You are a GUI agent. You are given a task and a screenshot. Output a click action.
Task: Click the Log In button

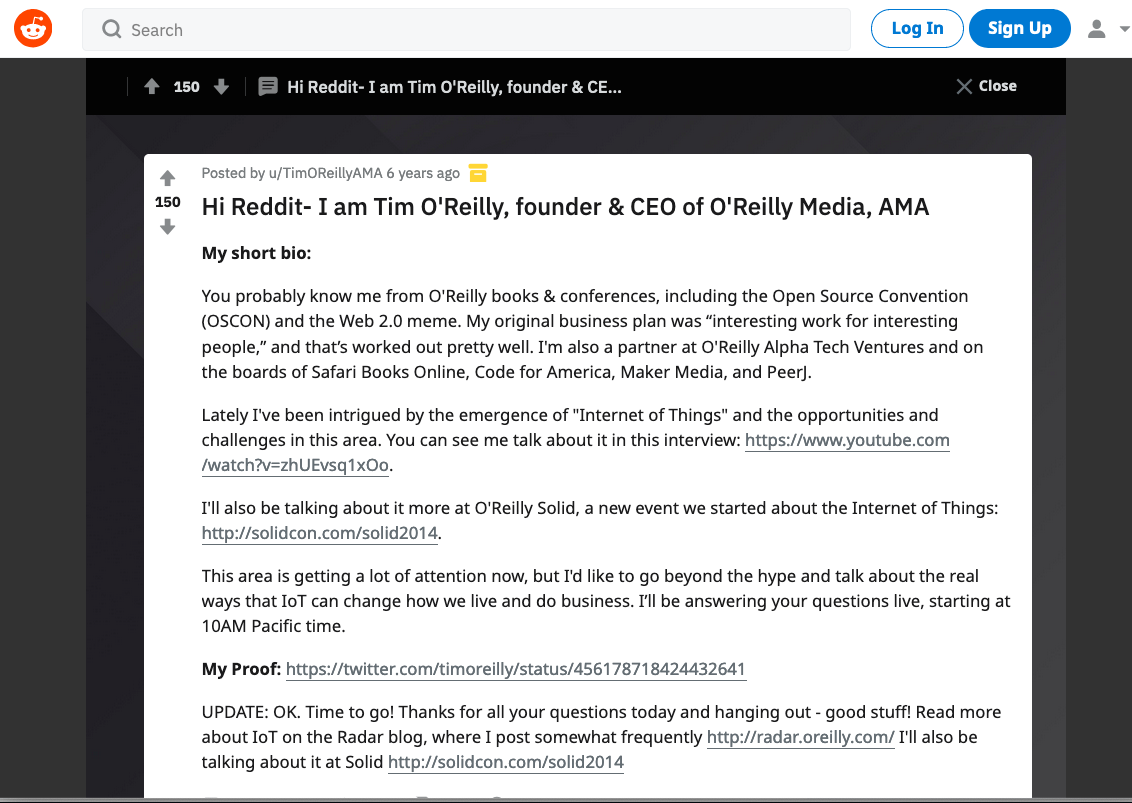tap(917, 29)
